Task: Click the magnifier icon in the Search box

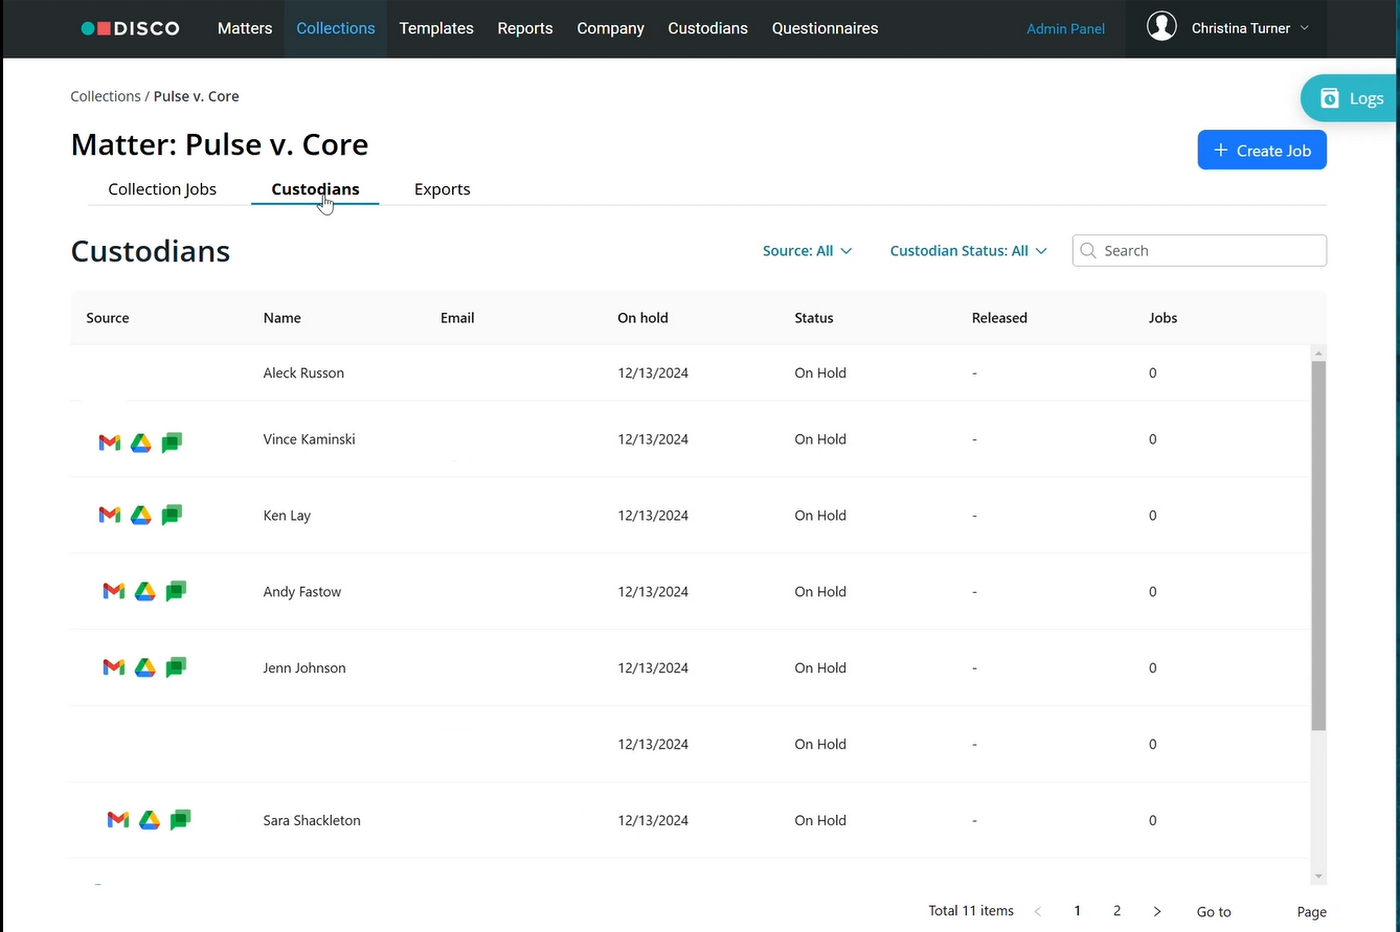Action: point(1088,251)
